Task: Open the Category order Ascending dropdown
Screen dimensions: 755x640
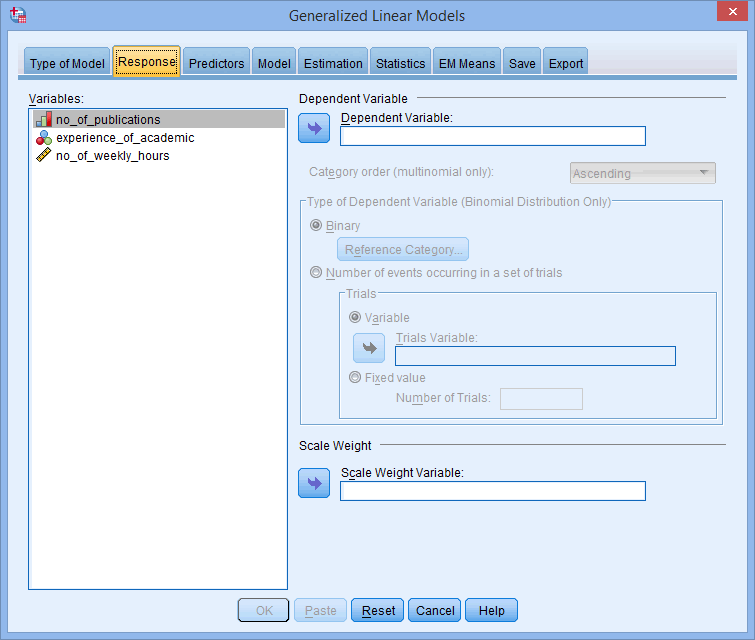Action: click(x=643, y=173)
